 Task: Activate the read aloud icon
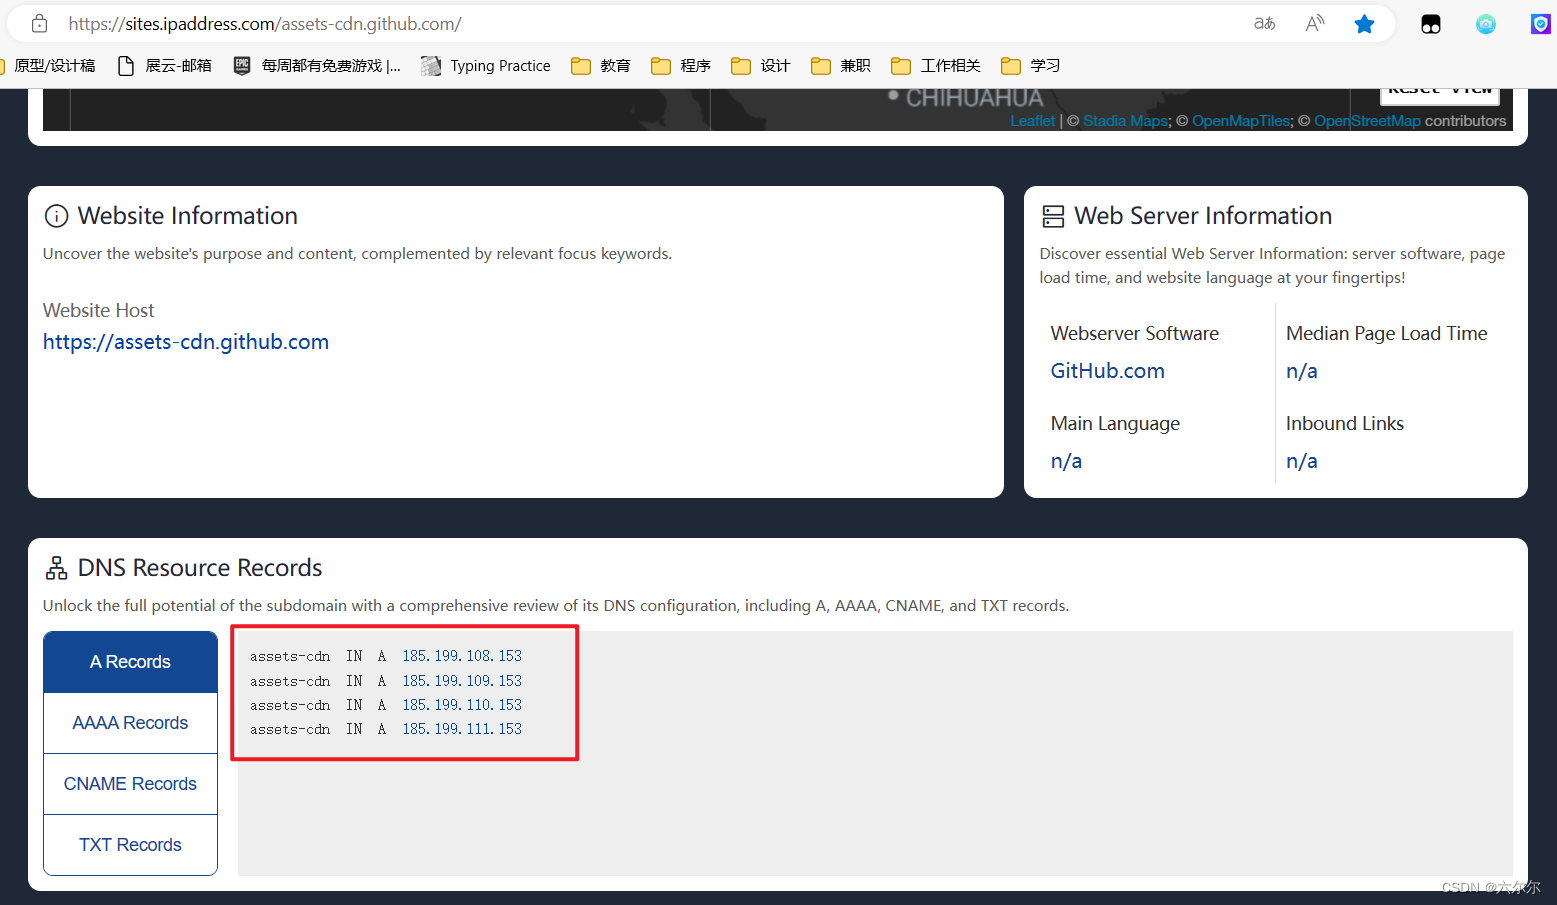[x=1315, y=23]
